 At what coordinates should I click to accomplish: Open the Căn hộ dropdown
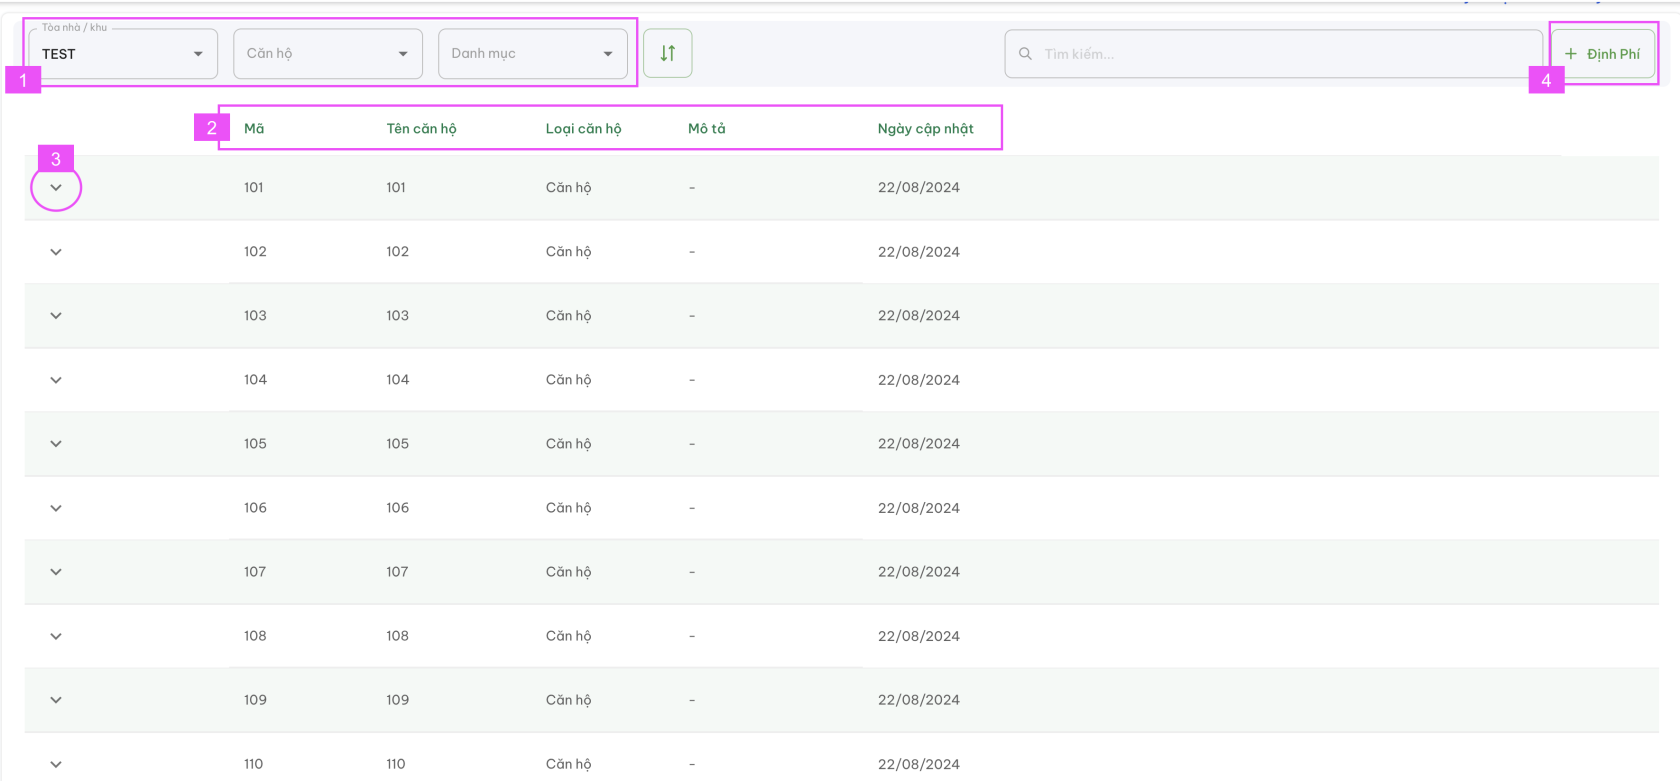(328, 54)
